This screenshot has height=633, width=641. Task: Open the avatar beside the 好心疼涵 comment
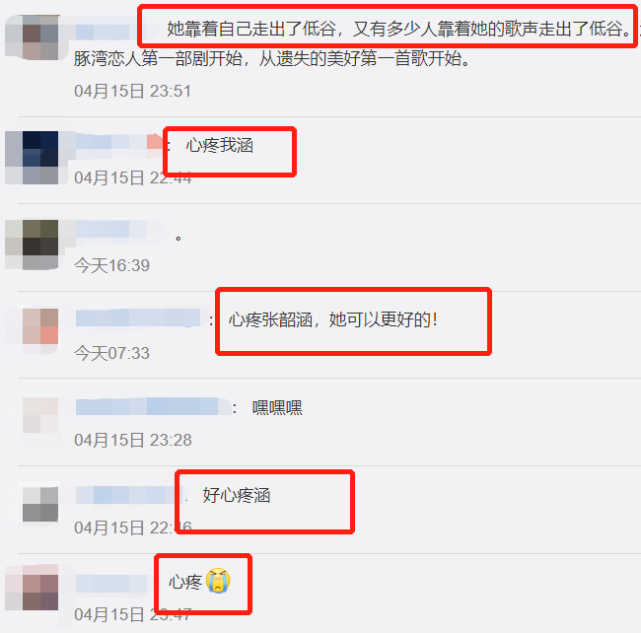(40, 504)
